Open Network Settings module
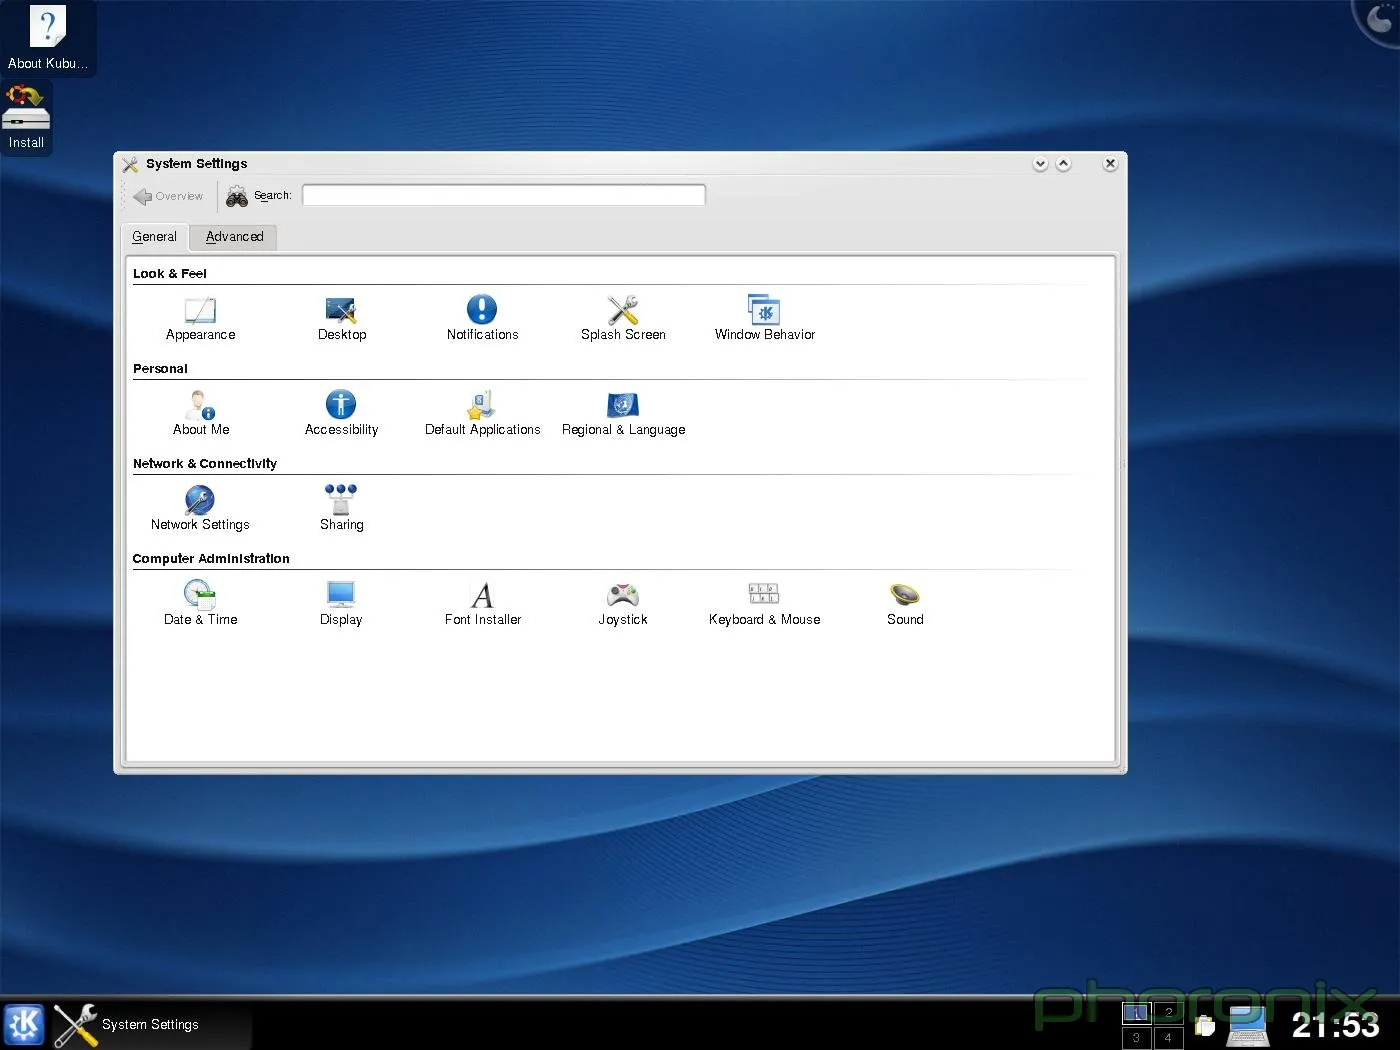Image resolution: width=1400 pixels, height=1050 pixels. pyautogui.click(x=200, y=509)
